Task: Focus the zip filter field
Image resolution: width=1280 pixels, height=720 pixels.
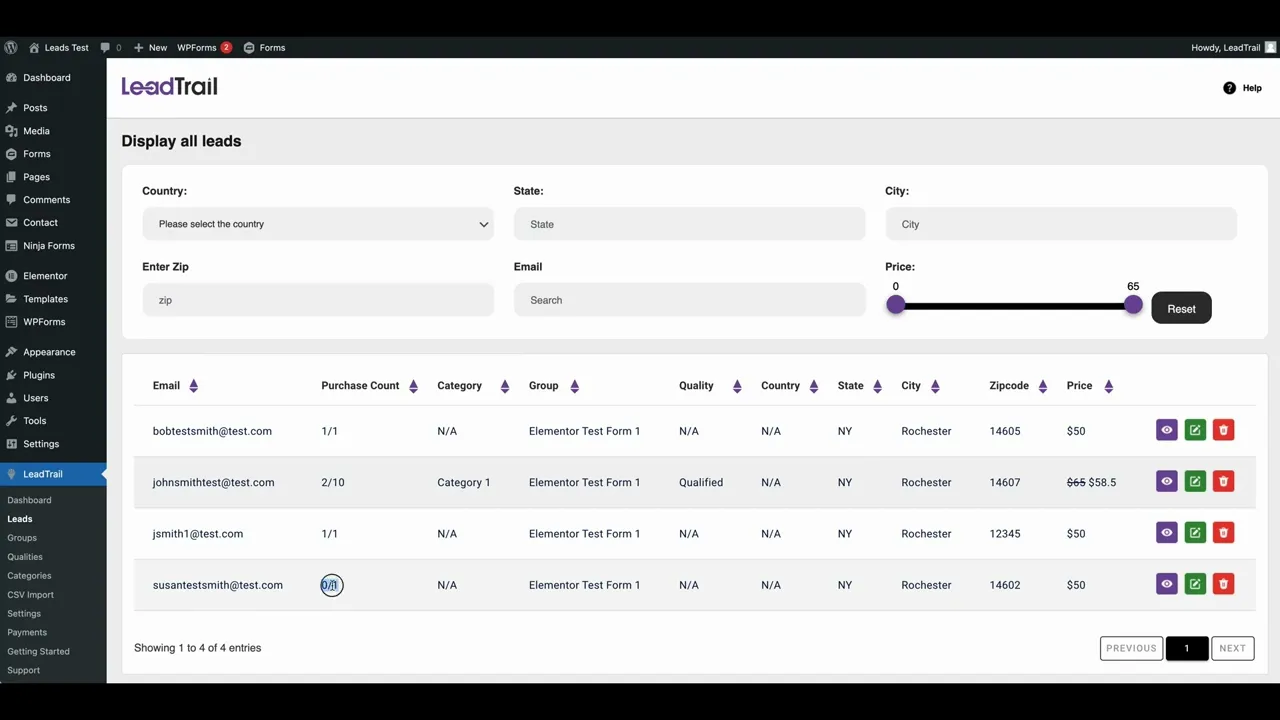Action: tap(318, 300)
